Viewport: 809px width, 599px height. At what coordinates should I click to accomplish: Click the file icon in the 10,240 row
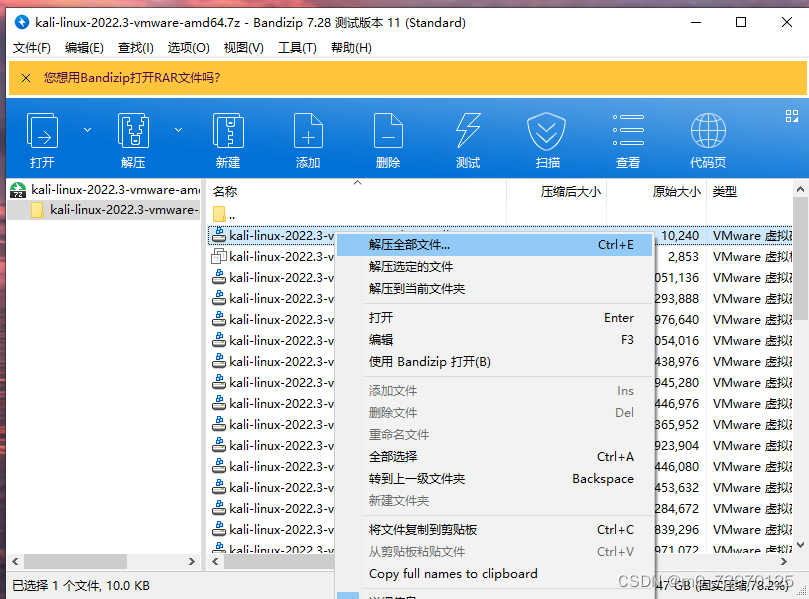click(219, 235)
